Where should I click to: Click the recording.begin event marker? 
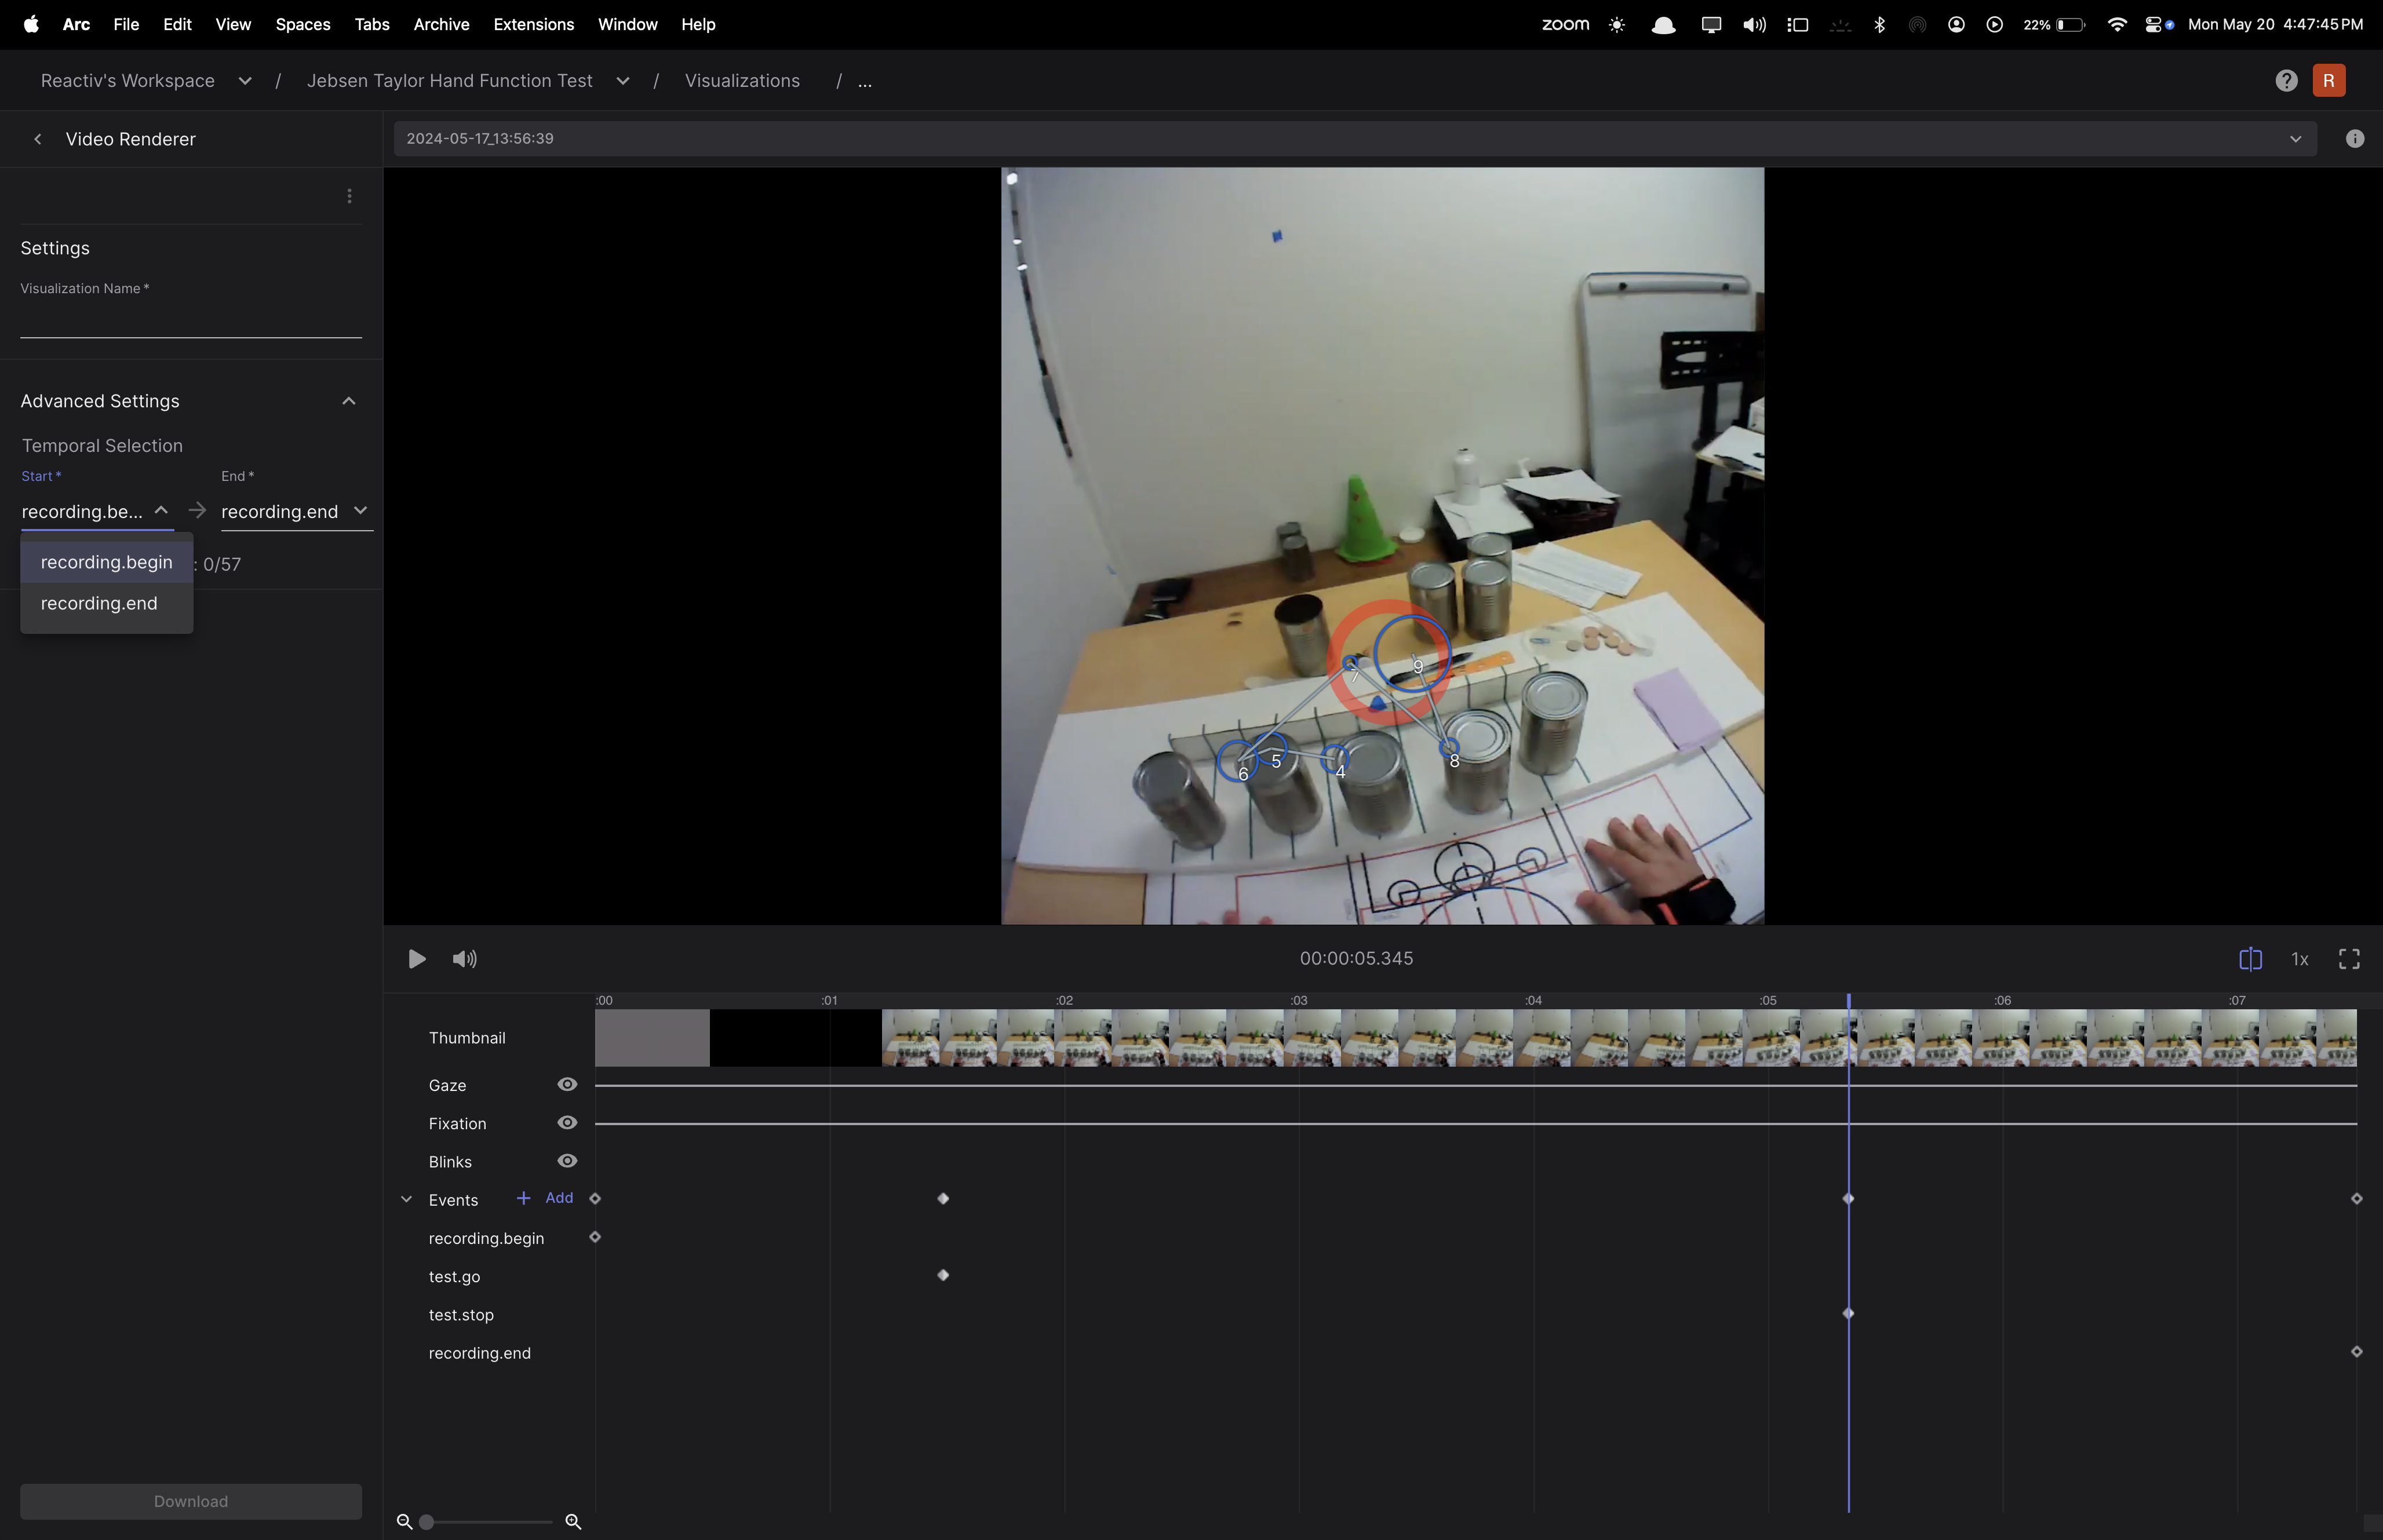point(595,1237)
